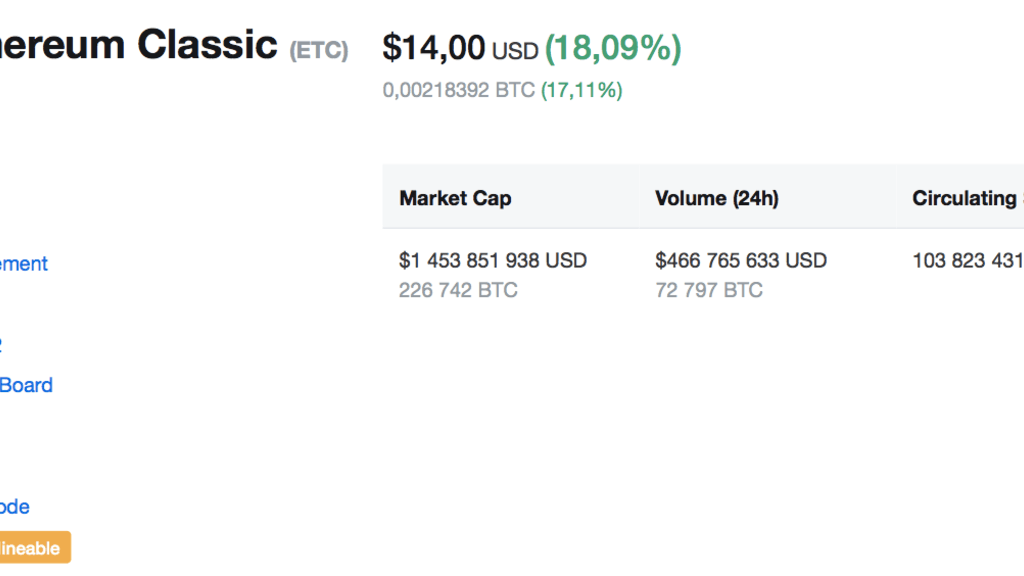Click the 226 742 BTC market cap value
This screenshot has width=1024, height=576.
[x=458, y=291]
